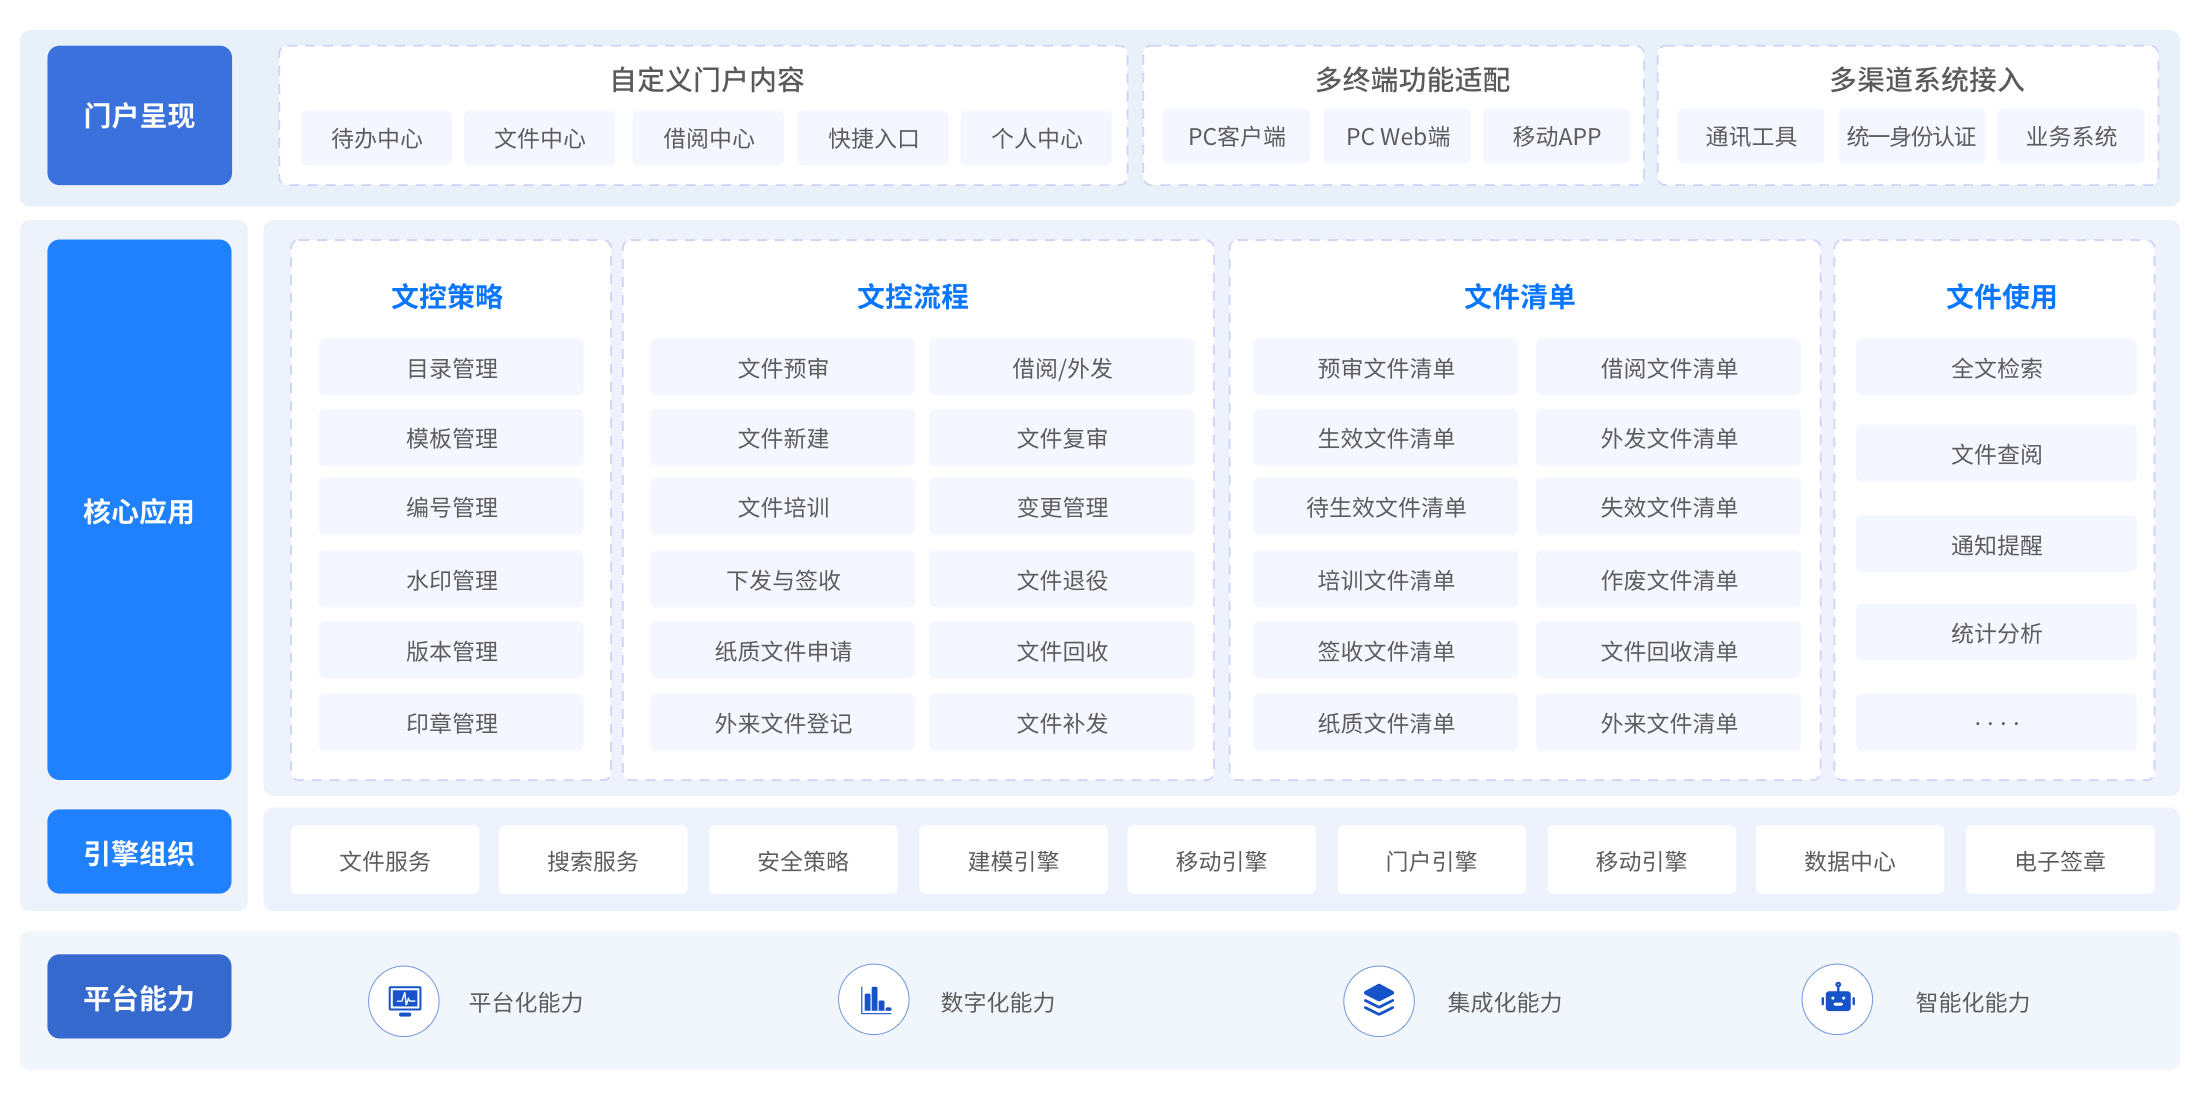Click the integration capability layers icon
The image size is (2200, 1100).
pyautogui.click(x=1378, y=1000)
